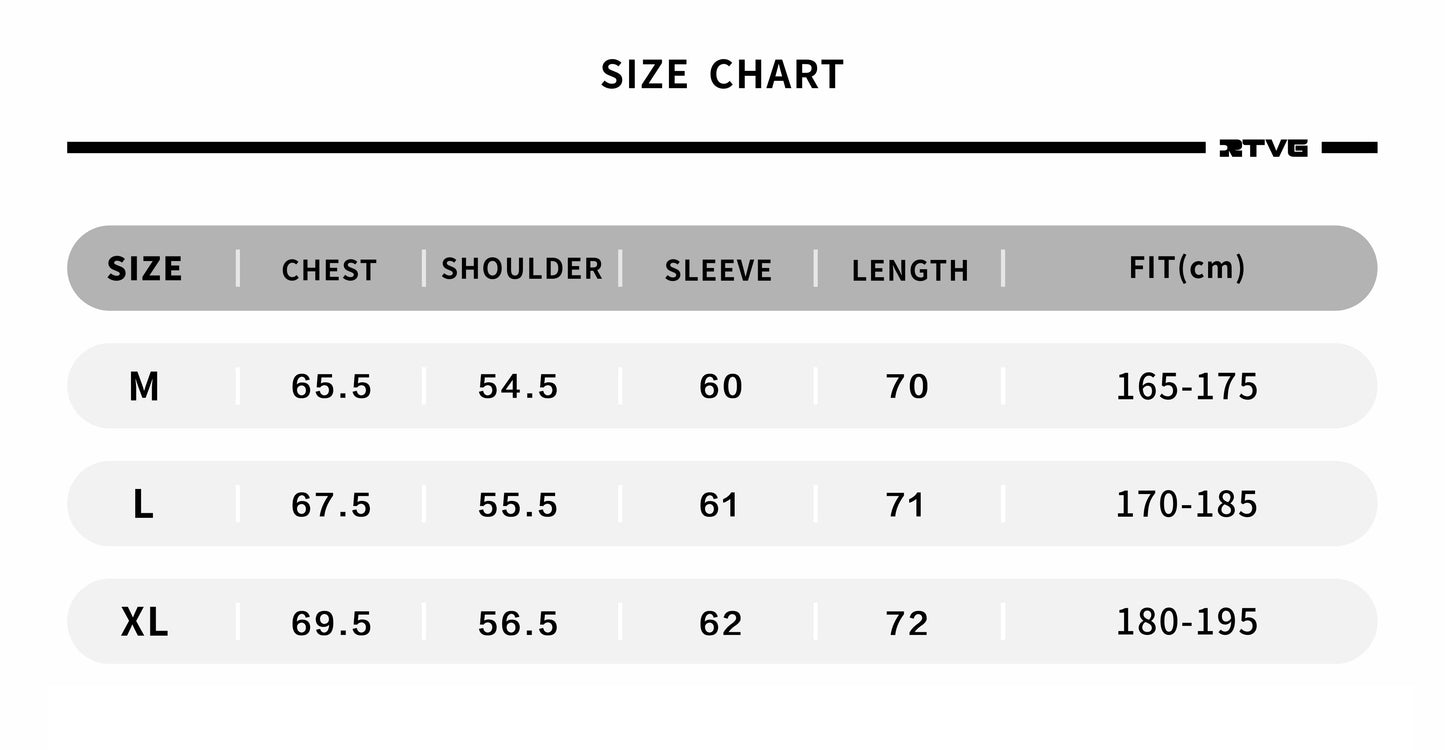
Task: Click chest value 69.5 for XL
Action: (331, 624)
